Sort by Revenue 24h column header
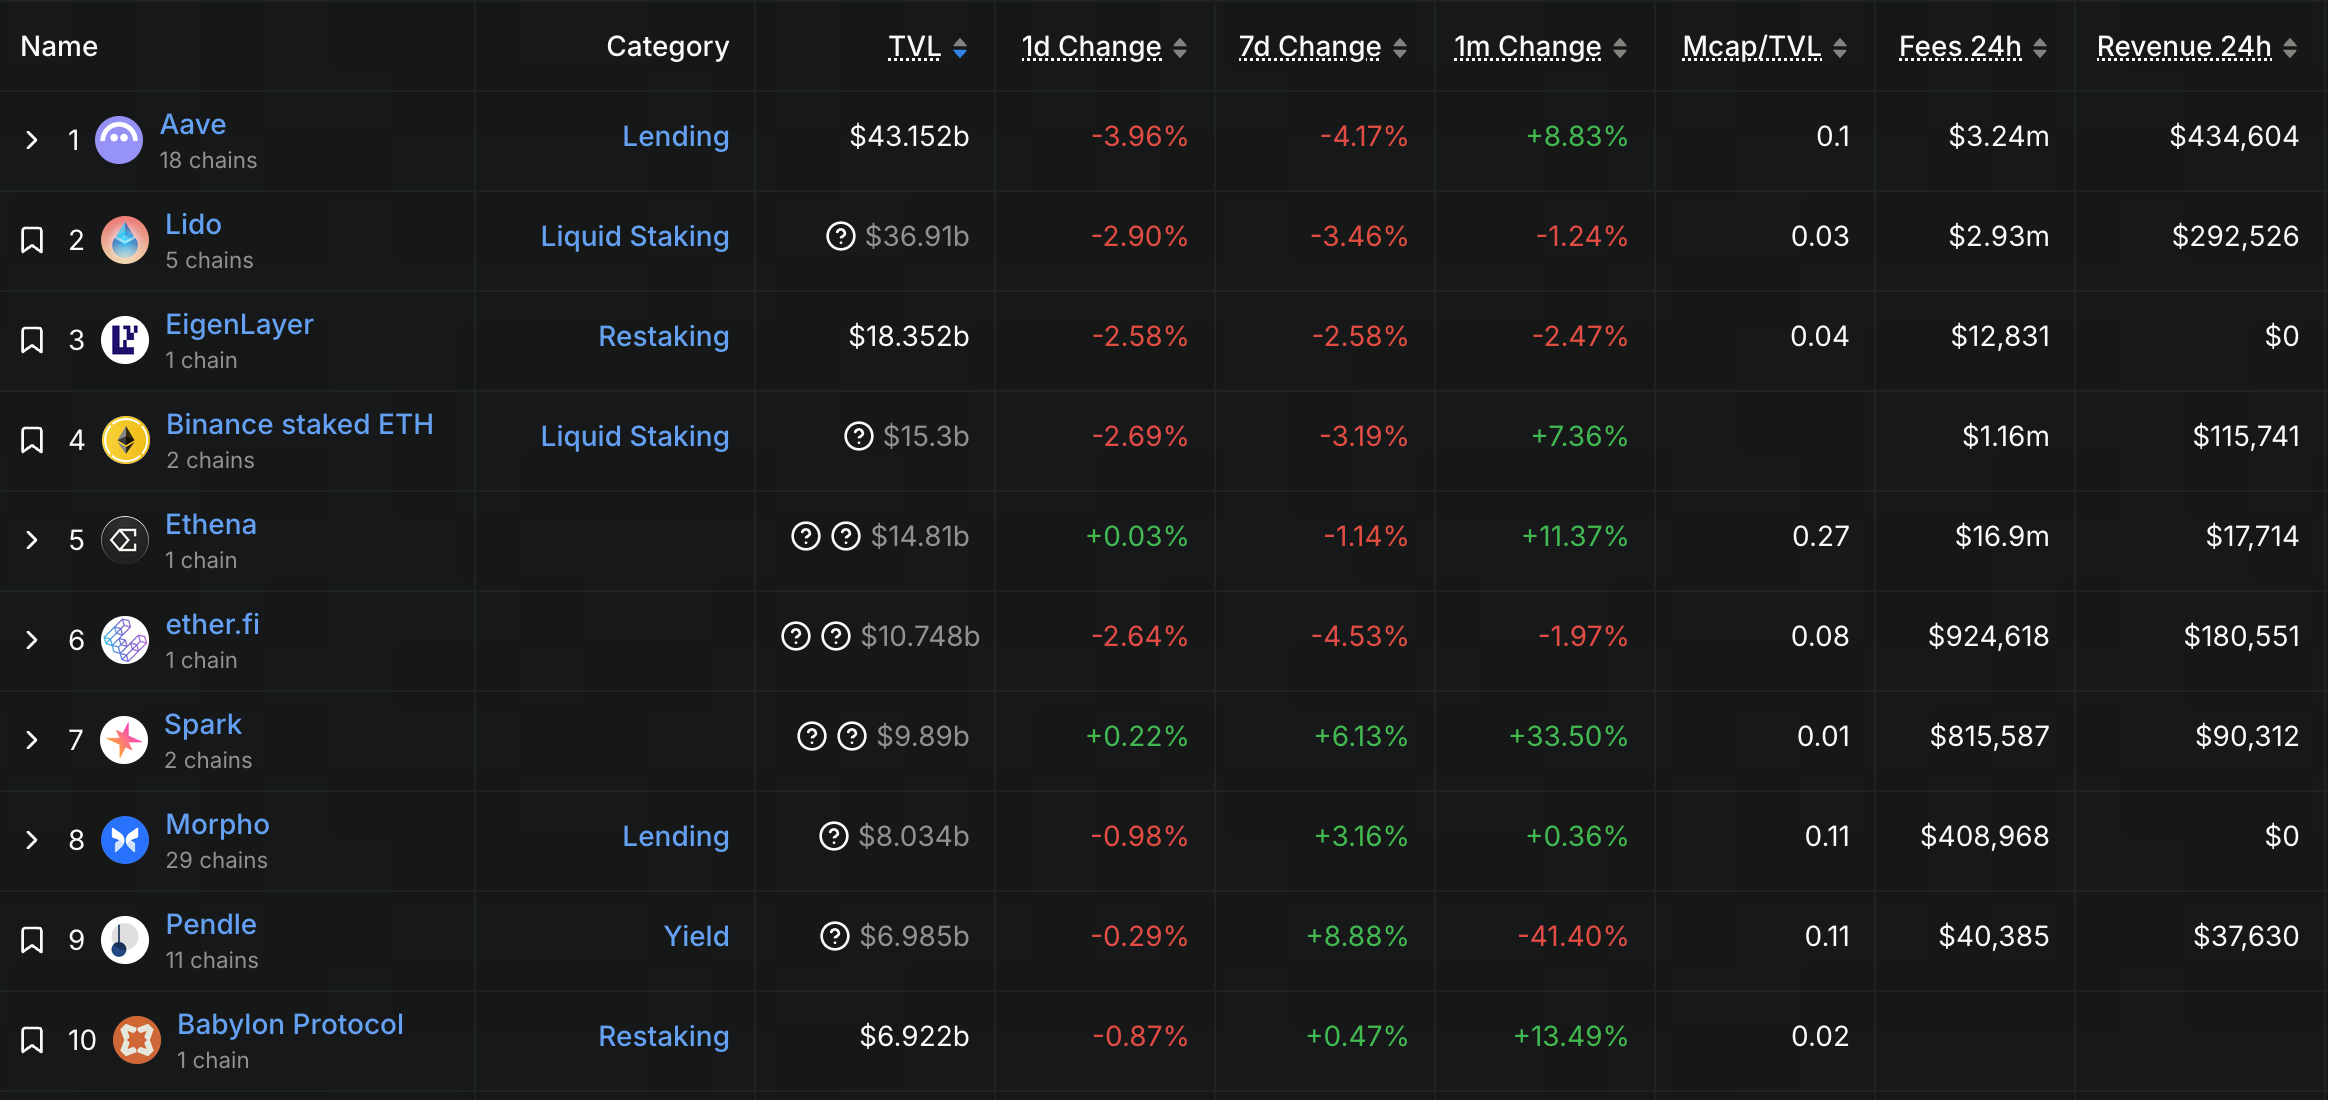Image resolution: width=2328 pixels, height=1100 pixels. pyautogui.click(x=2184, y=47)
